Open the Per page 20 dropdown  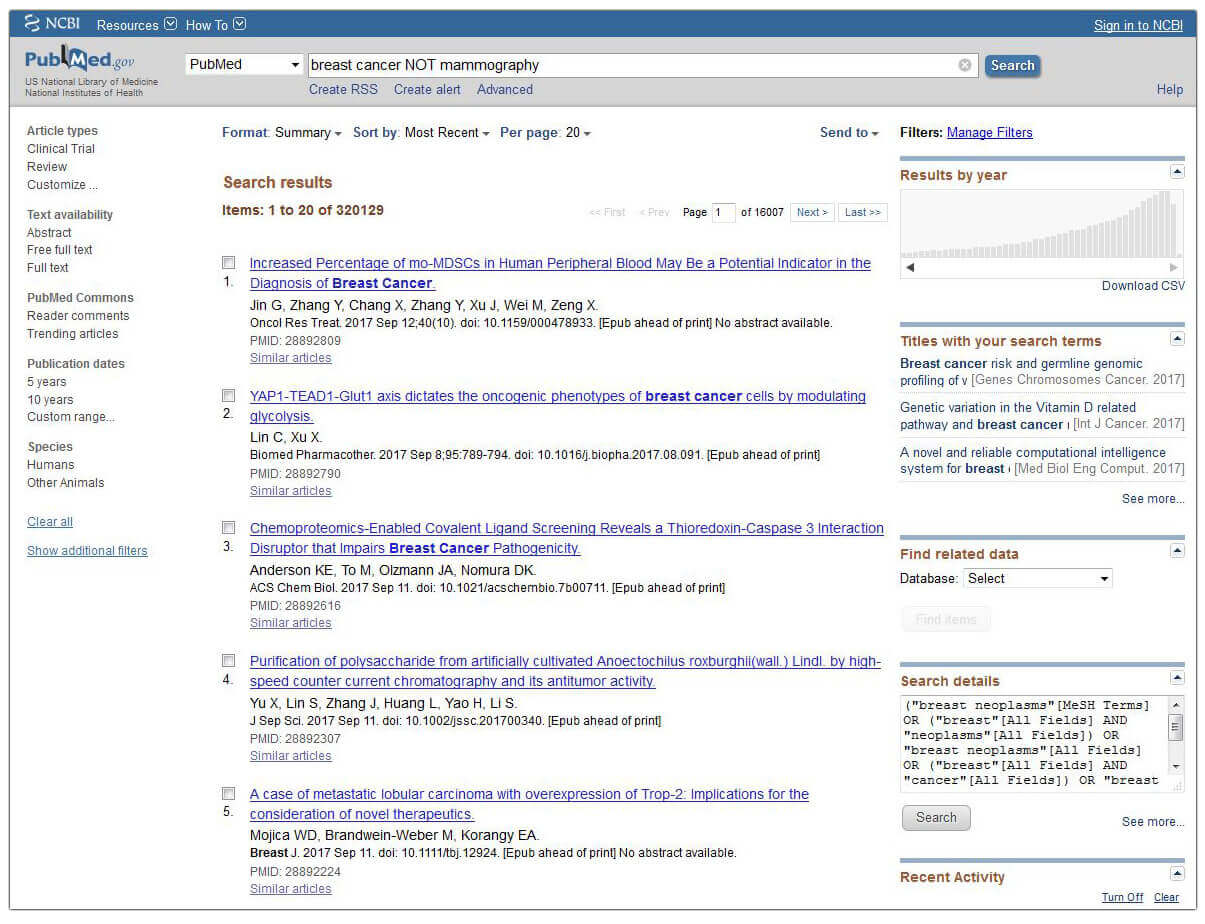(545, 133)
